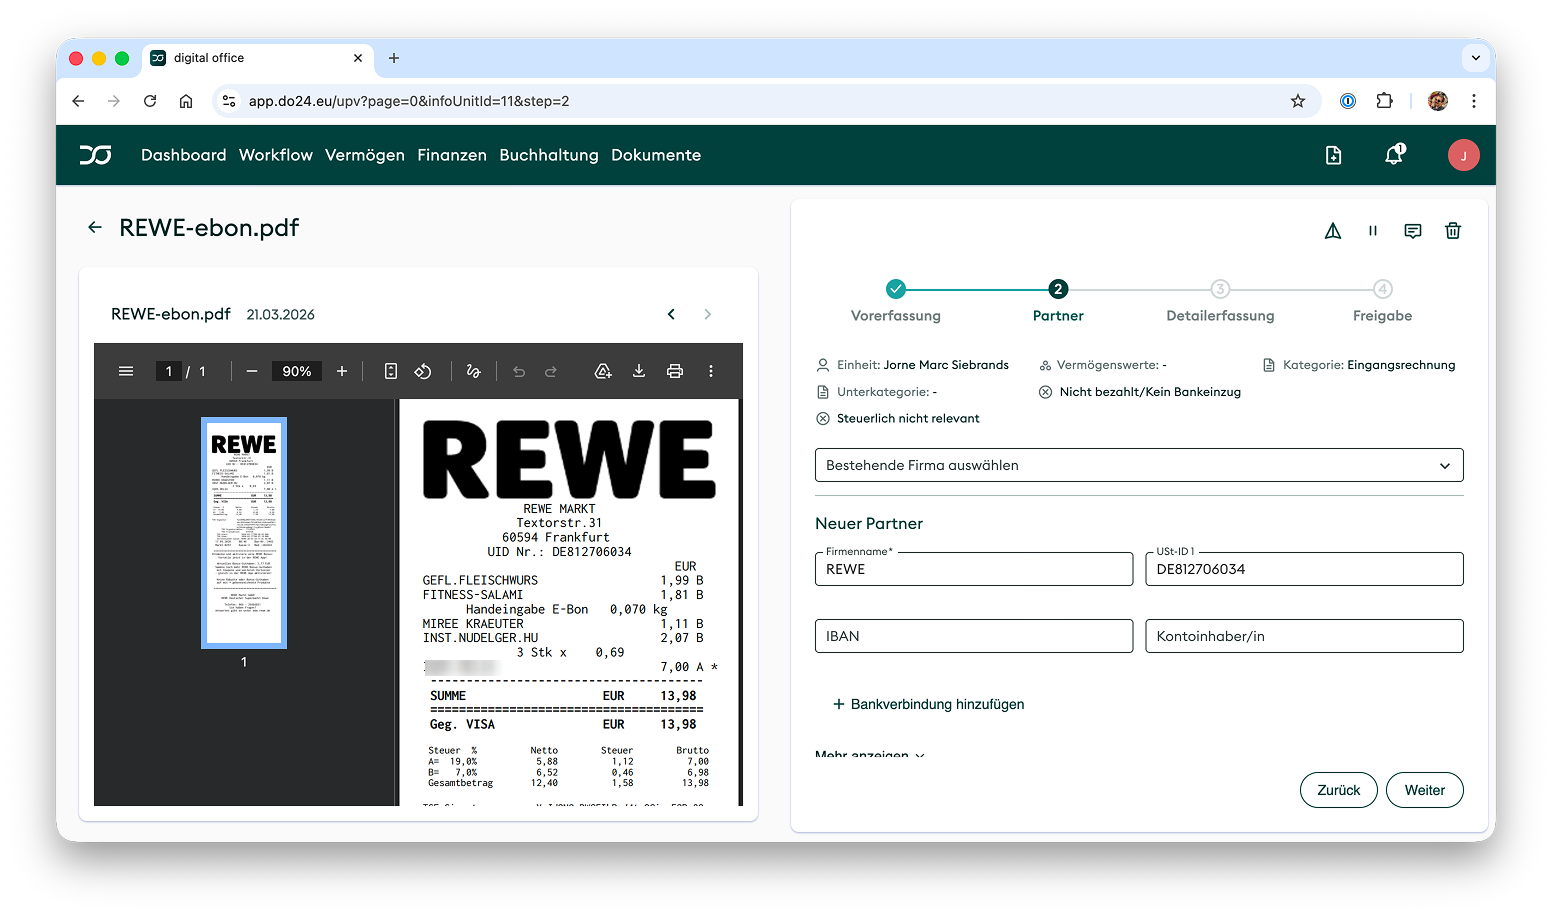Open the upload document icon in header
The height and width of the screenshot is (916, 1552).
click(x=1333, y=155)
